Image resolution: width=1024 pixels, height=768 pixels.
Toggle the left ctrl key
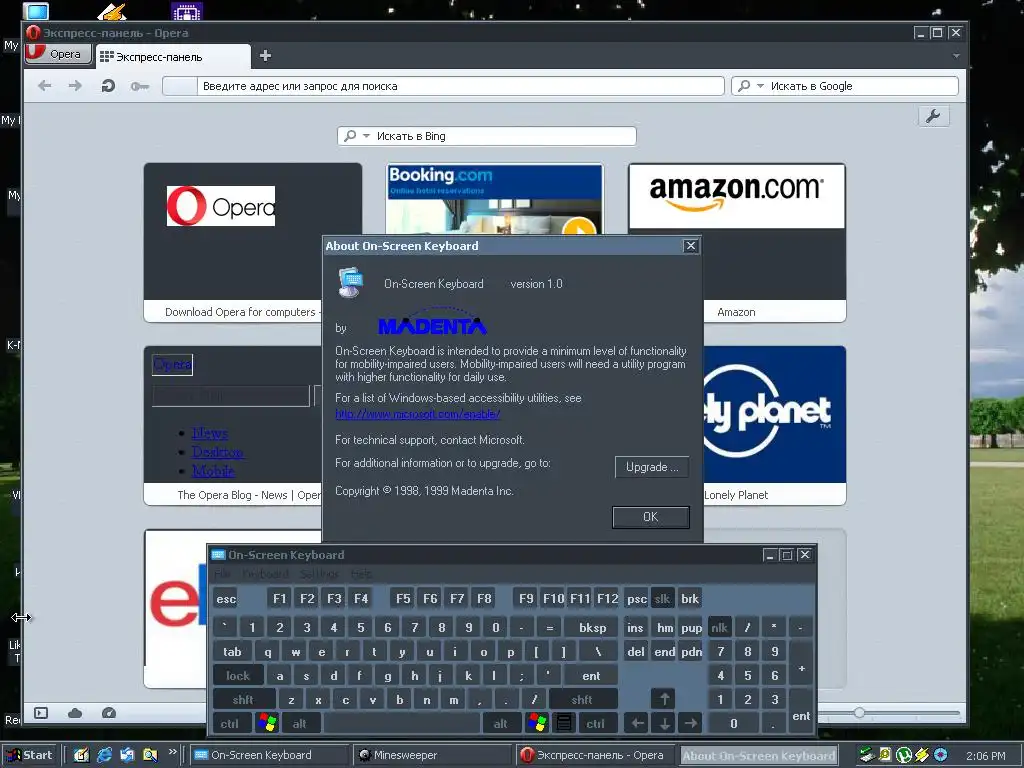pyautogui.click(x=230, y=723)
